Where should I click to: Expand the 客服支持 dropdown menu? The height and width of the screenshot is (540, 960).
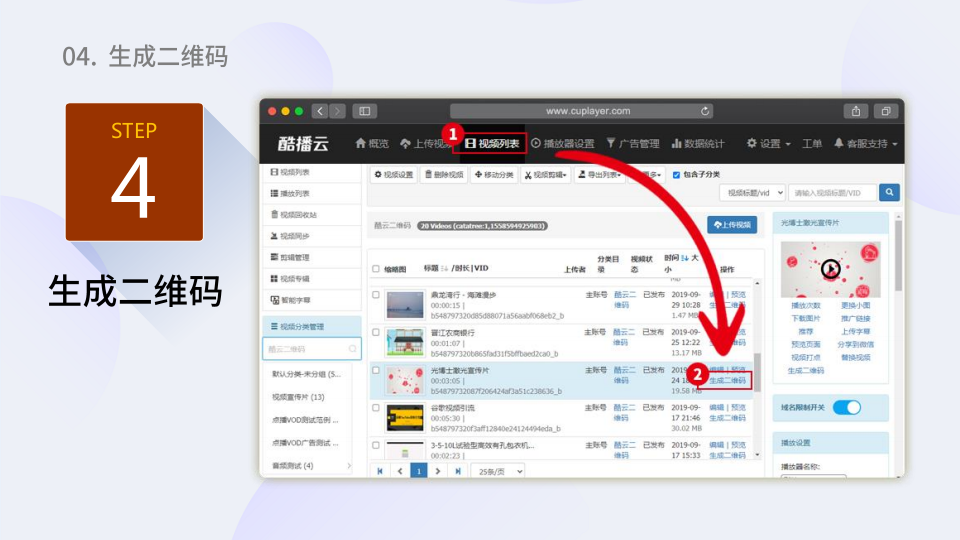(x=866, y=143)
